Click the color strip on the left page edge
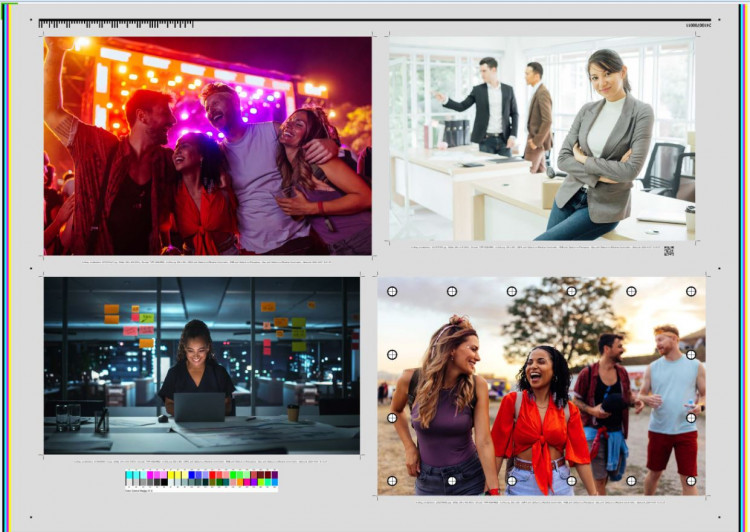Viewport: 750px width, 532px height. tap(5, 266)
